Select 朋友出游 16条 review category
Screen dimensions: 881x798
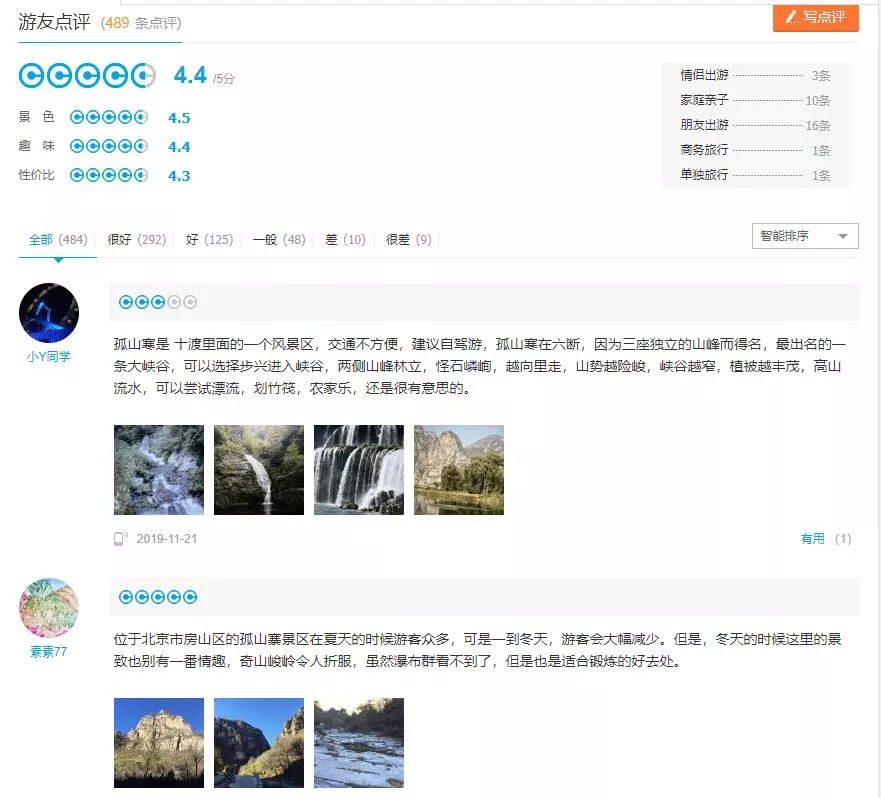point(755,125)
